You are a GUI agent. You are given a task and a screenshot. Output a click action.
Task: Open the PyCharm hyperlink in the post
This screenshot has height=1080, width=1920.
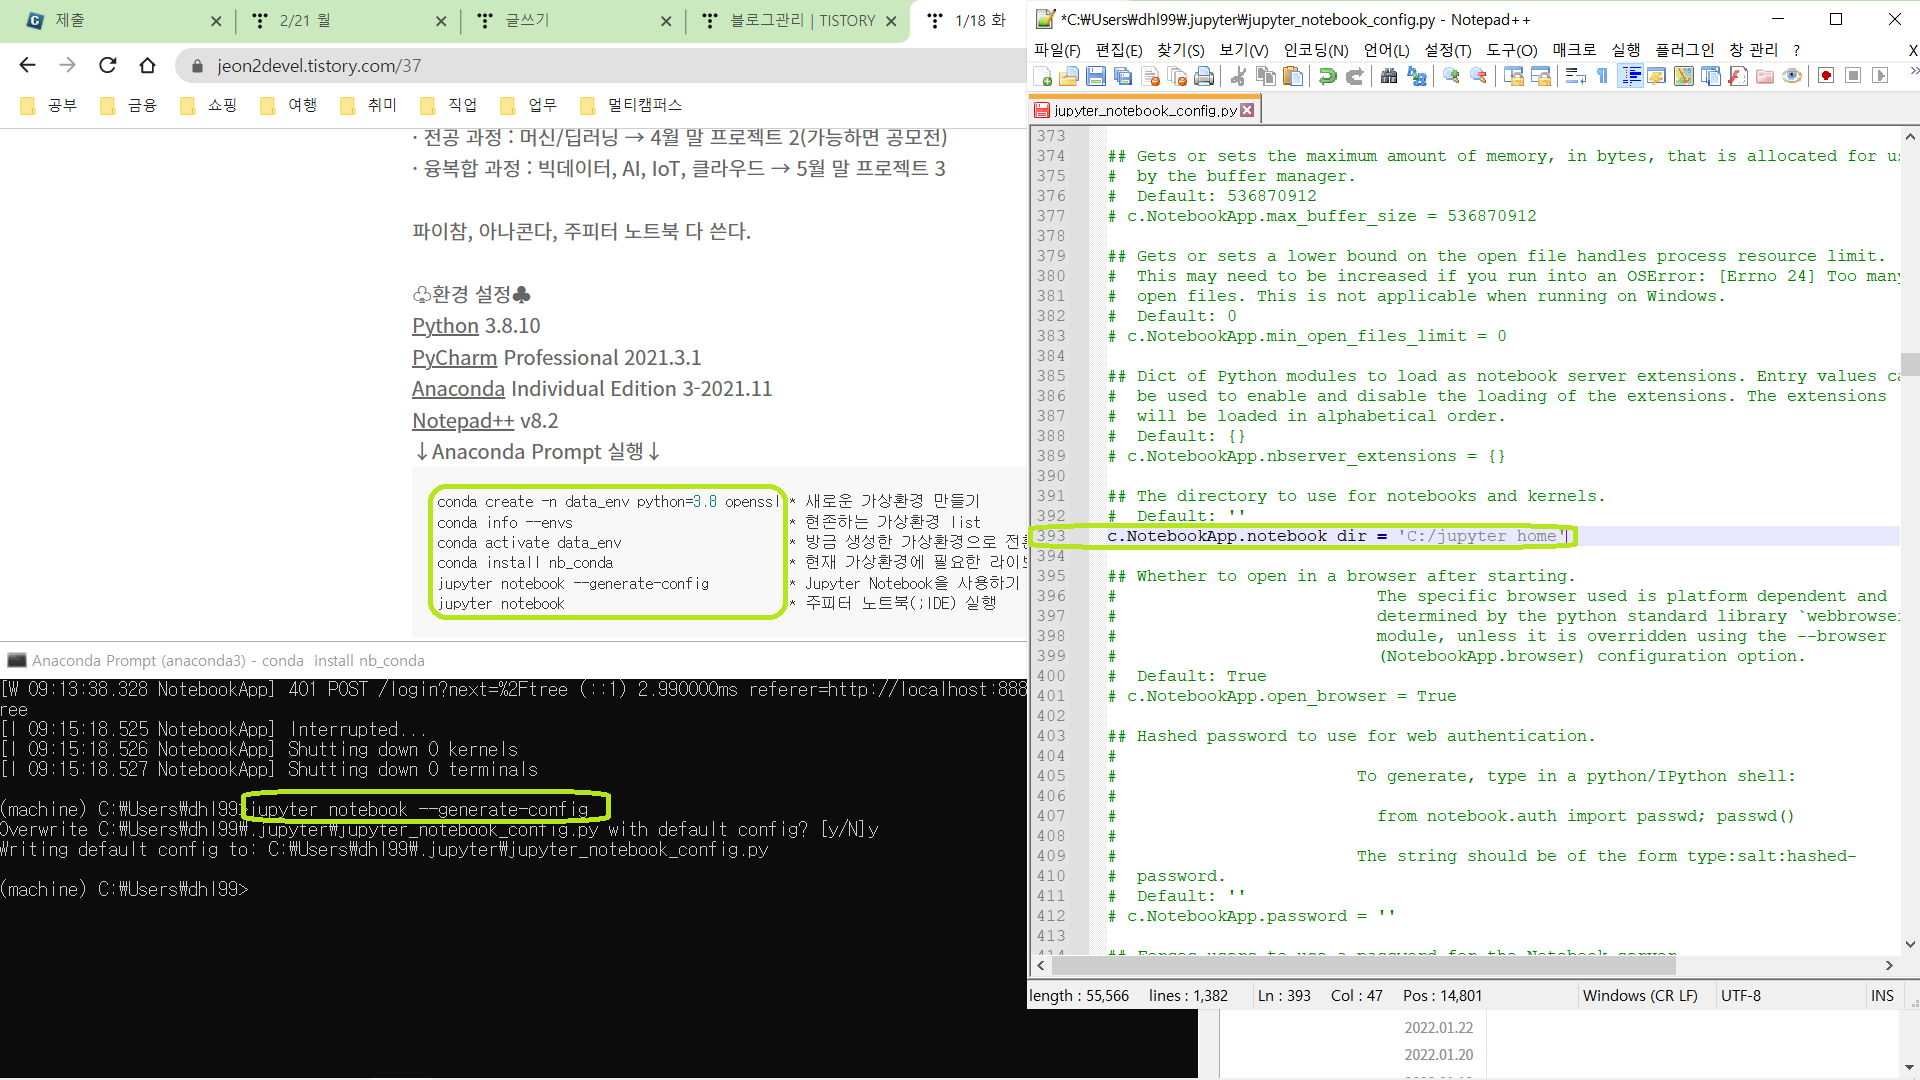[x=454, y=358]
